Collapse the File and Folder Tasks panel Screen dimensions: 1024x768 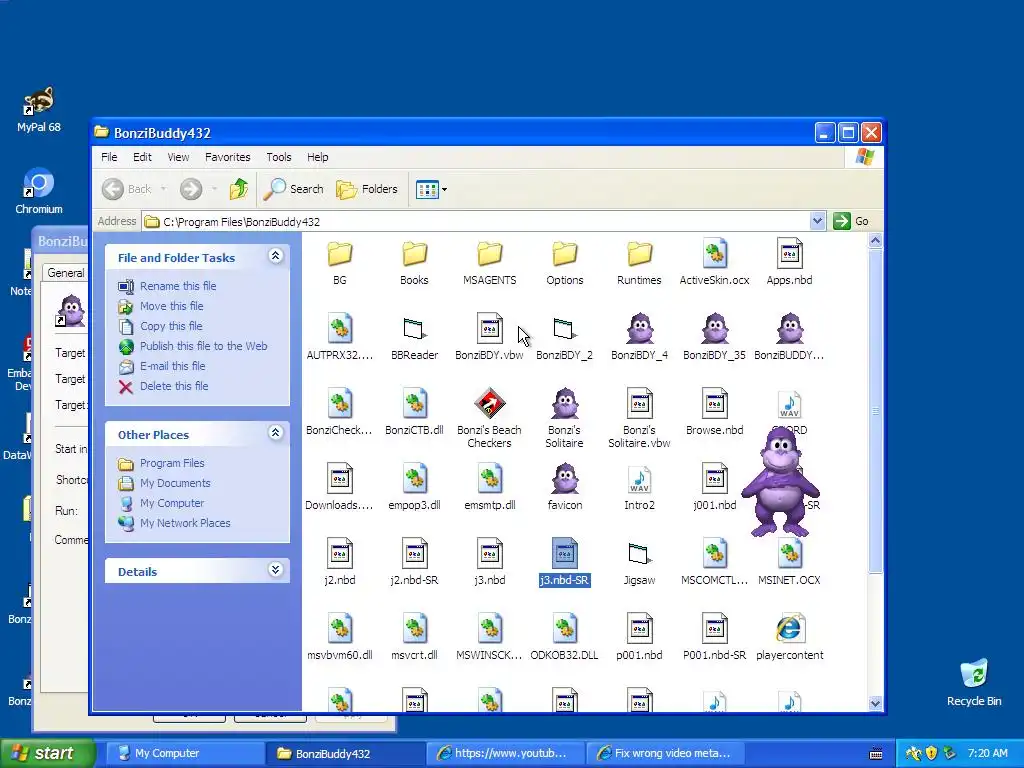coord(276,256)
